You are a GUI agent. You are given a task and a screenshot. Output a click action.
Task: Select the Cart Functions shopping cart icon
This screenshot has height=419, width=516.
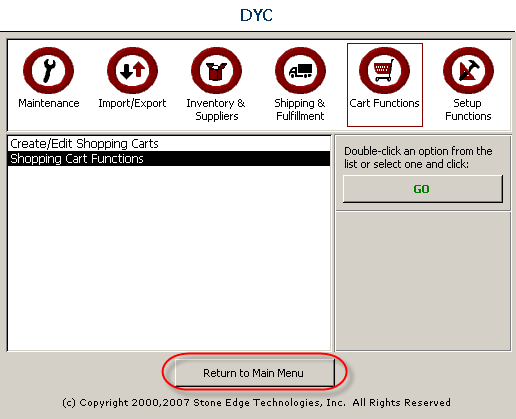pyautogui.click(x=384, y=71)
